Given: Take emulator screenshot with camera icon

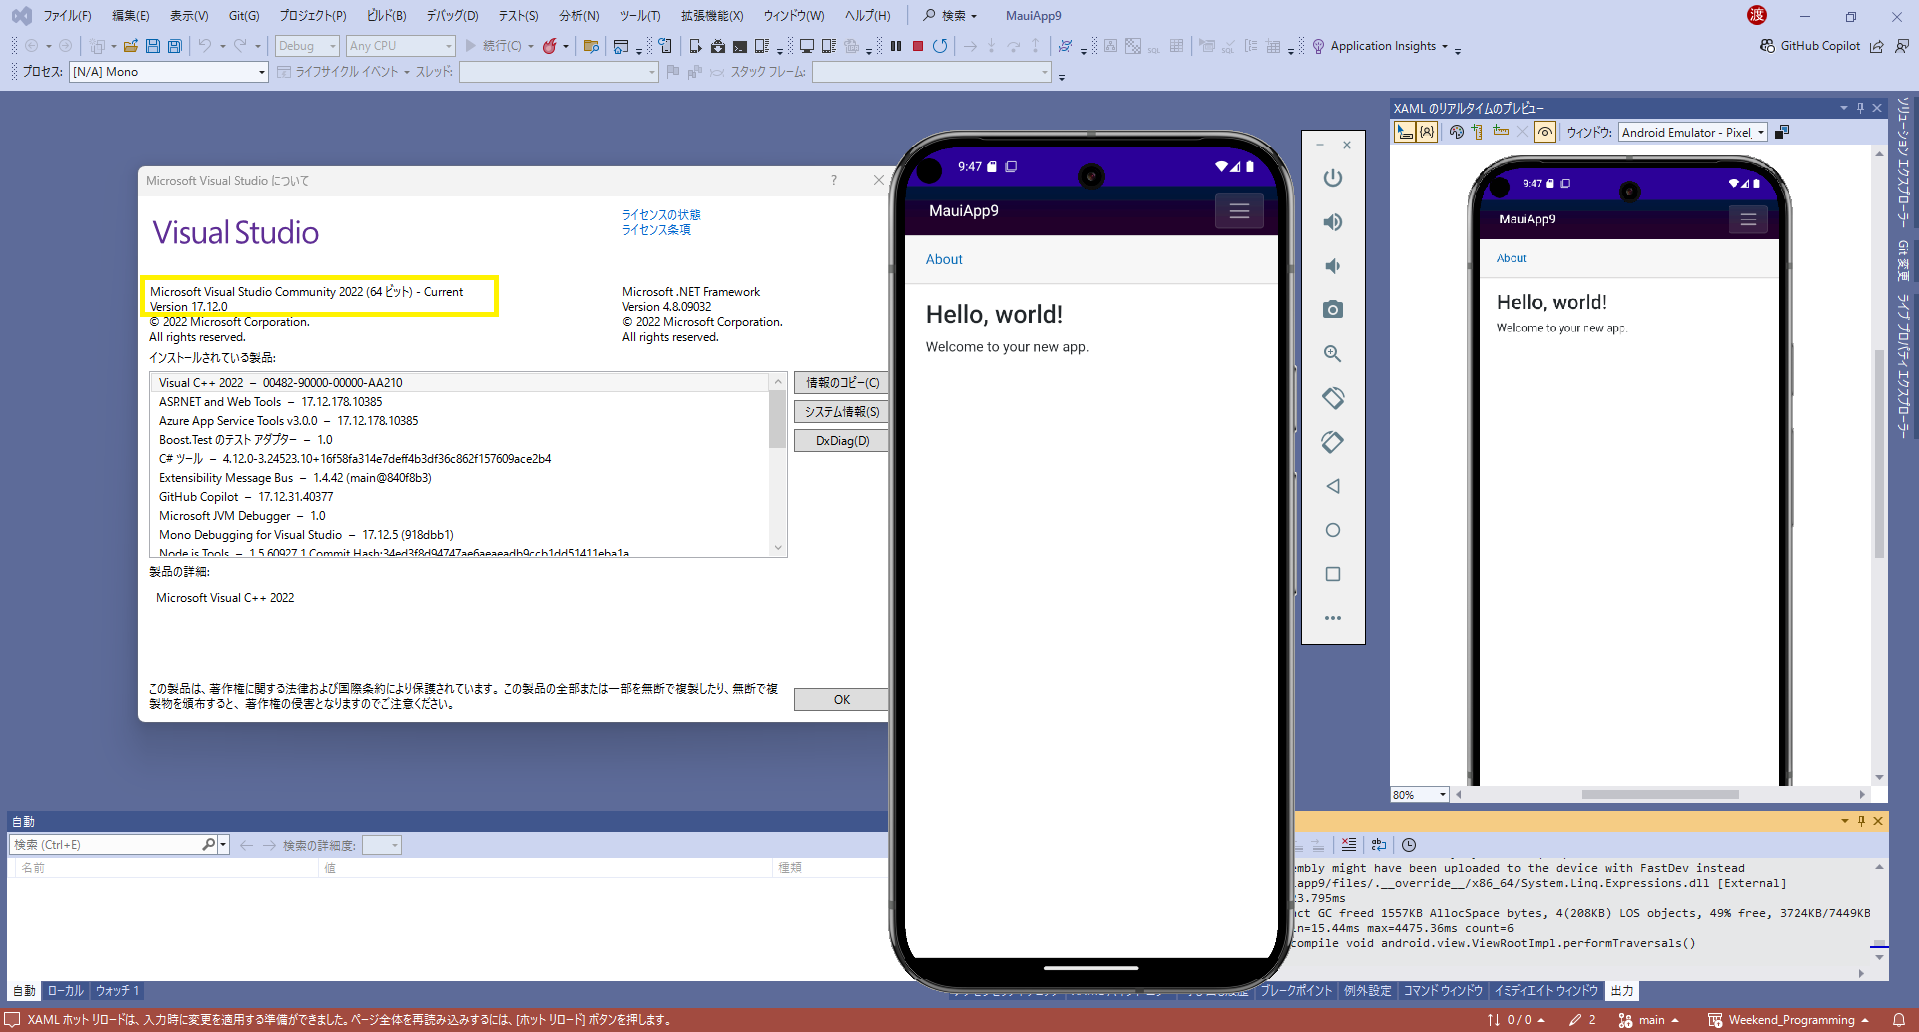Looking at the screenshot, I should point(1332,310).
